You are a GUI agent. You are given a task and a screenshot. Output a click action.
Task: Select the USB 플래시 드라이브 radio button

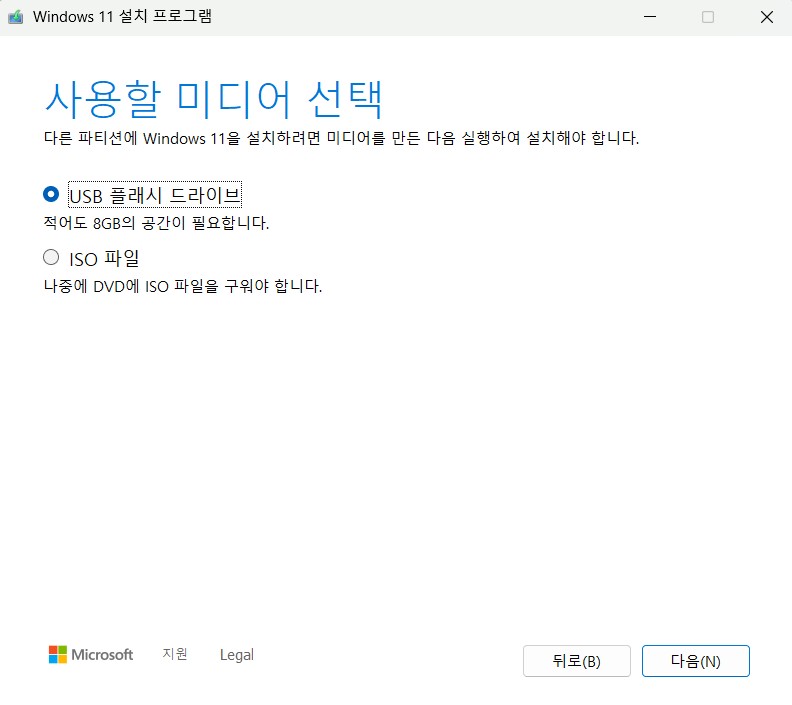click(51, 194)
